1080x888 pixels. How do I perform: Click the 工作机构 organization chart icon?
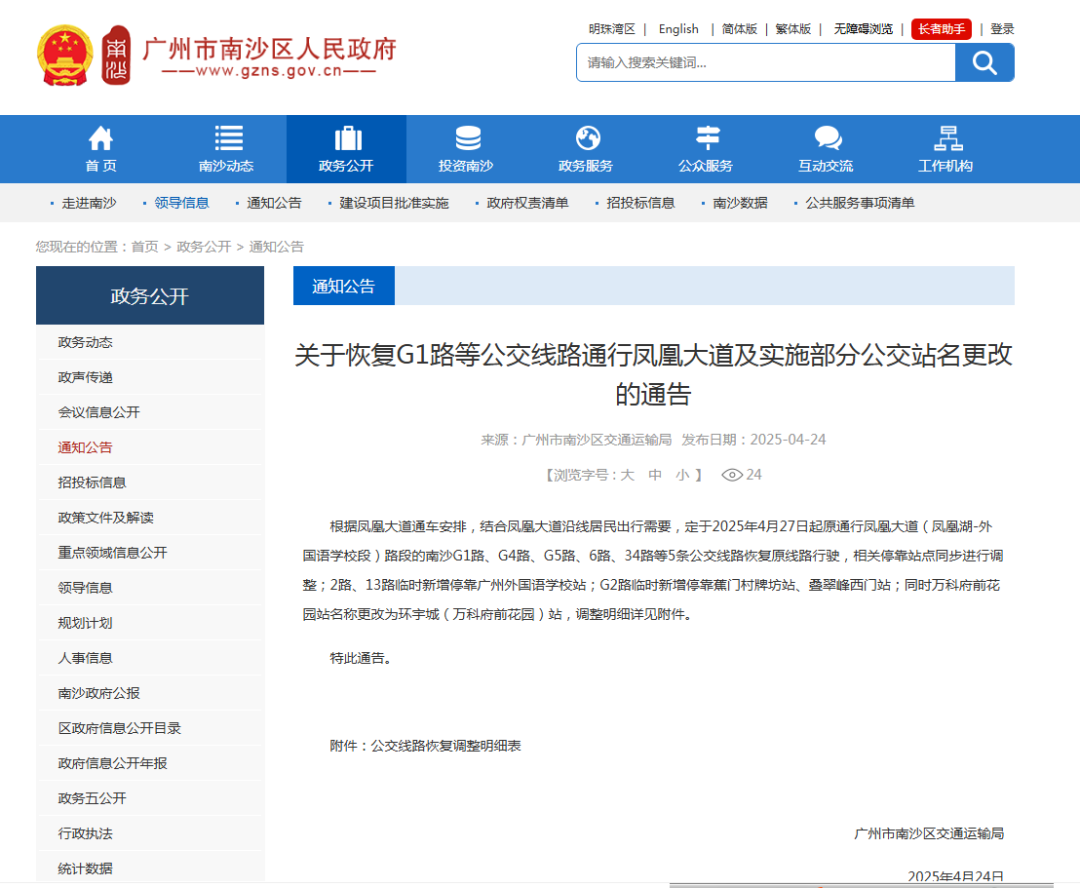coord(946,138)
